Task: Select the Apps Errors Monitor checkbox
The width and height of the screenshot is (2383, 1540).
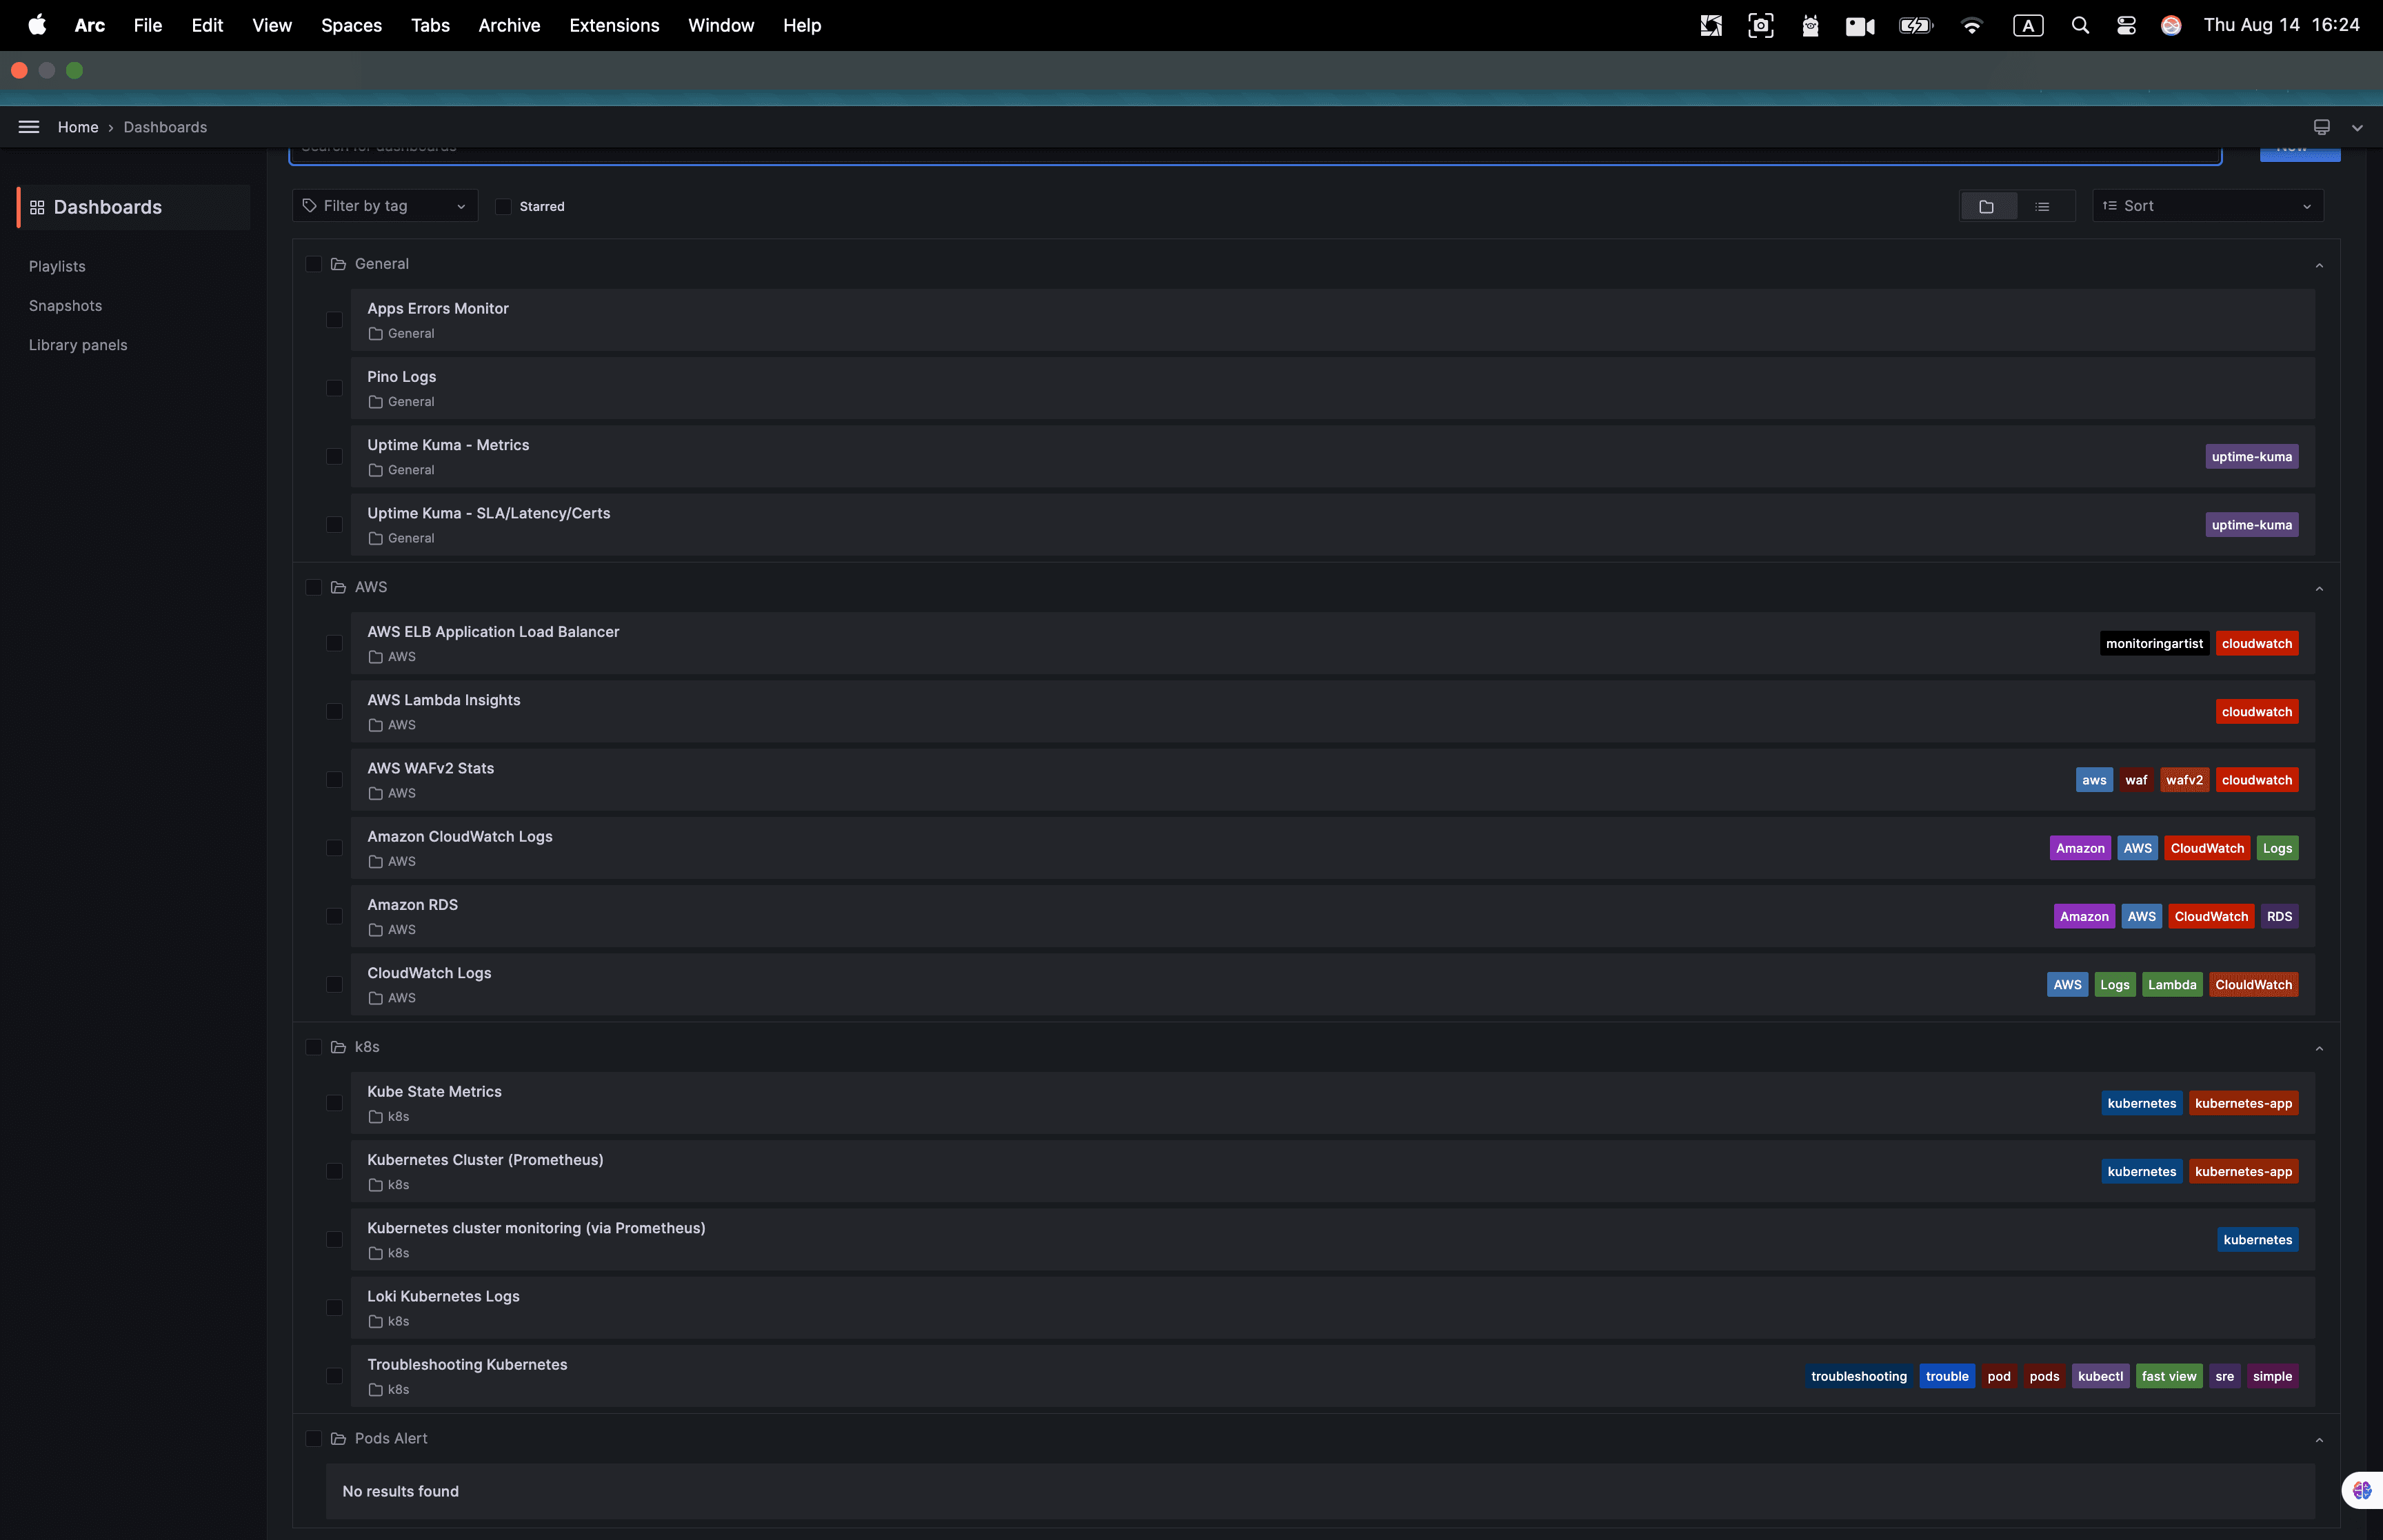Action: coord(334,319)
